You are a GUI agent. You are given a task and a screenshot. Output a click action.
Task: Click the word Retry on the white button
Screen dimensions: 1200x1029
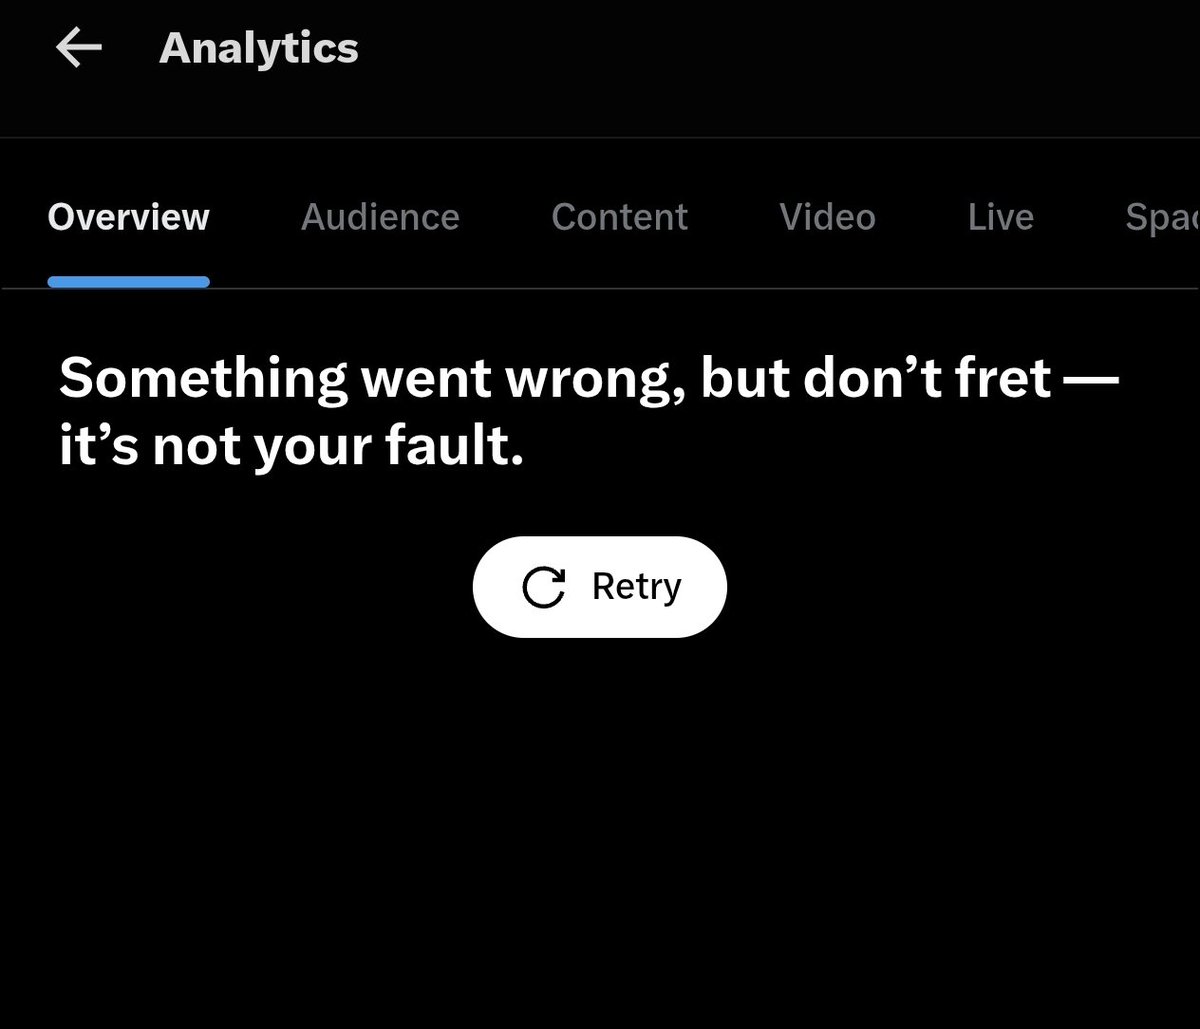(636, 586)
